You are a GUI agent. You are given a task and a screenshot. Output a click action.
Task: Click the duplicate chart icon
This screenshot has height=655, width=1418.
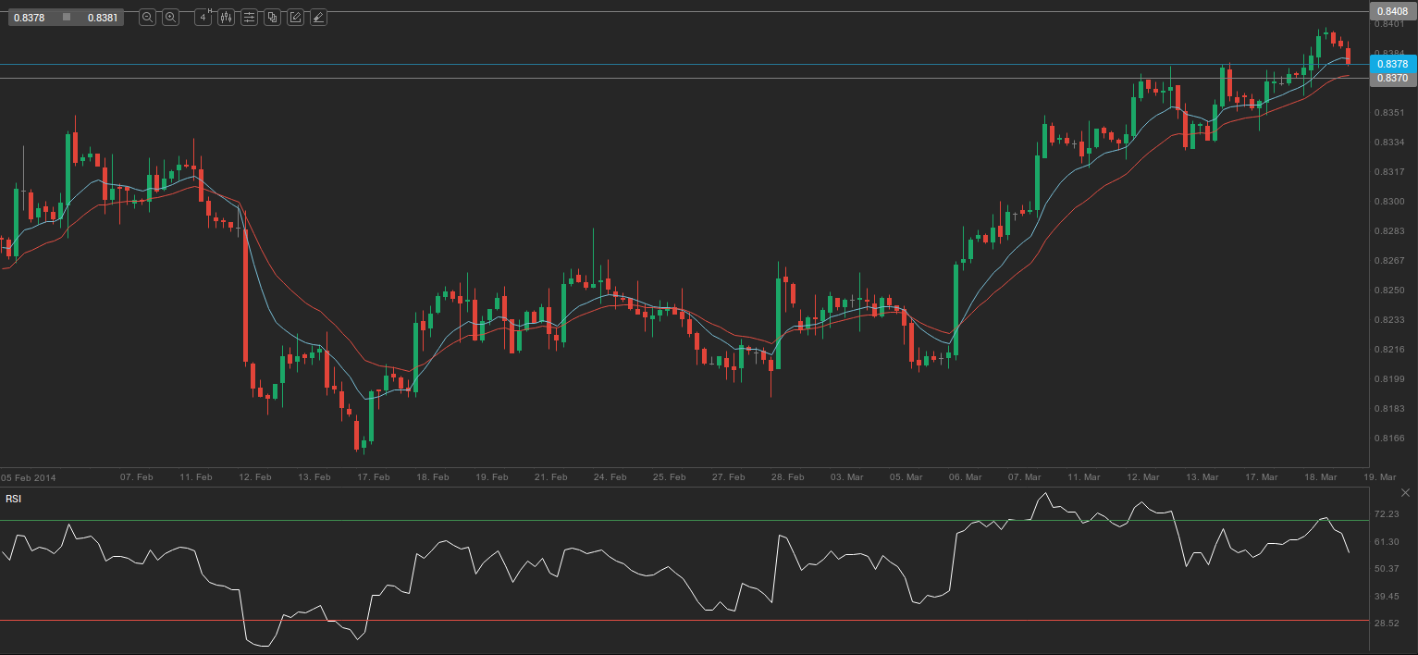[x=272, y=17]
